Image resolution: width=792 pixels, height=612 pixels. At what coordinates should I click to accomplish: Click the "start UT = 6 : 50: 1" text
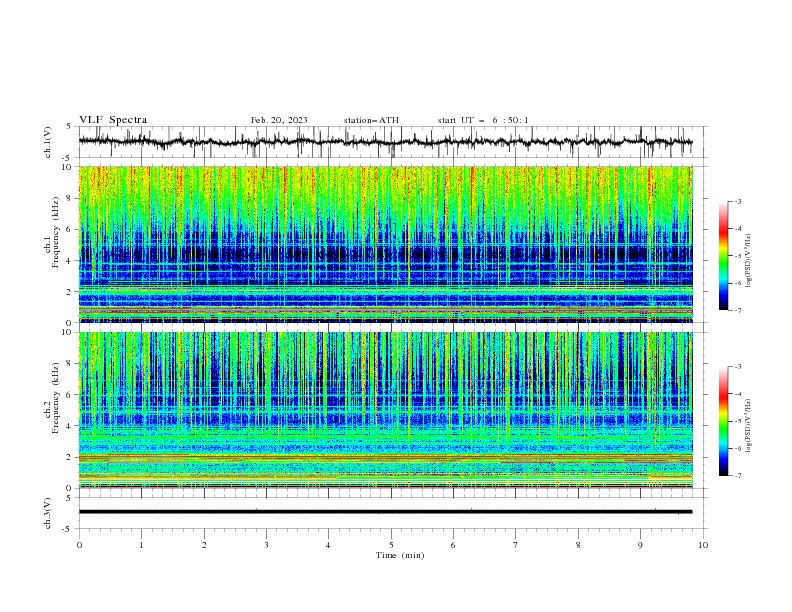point(483,120)
